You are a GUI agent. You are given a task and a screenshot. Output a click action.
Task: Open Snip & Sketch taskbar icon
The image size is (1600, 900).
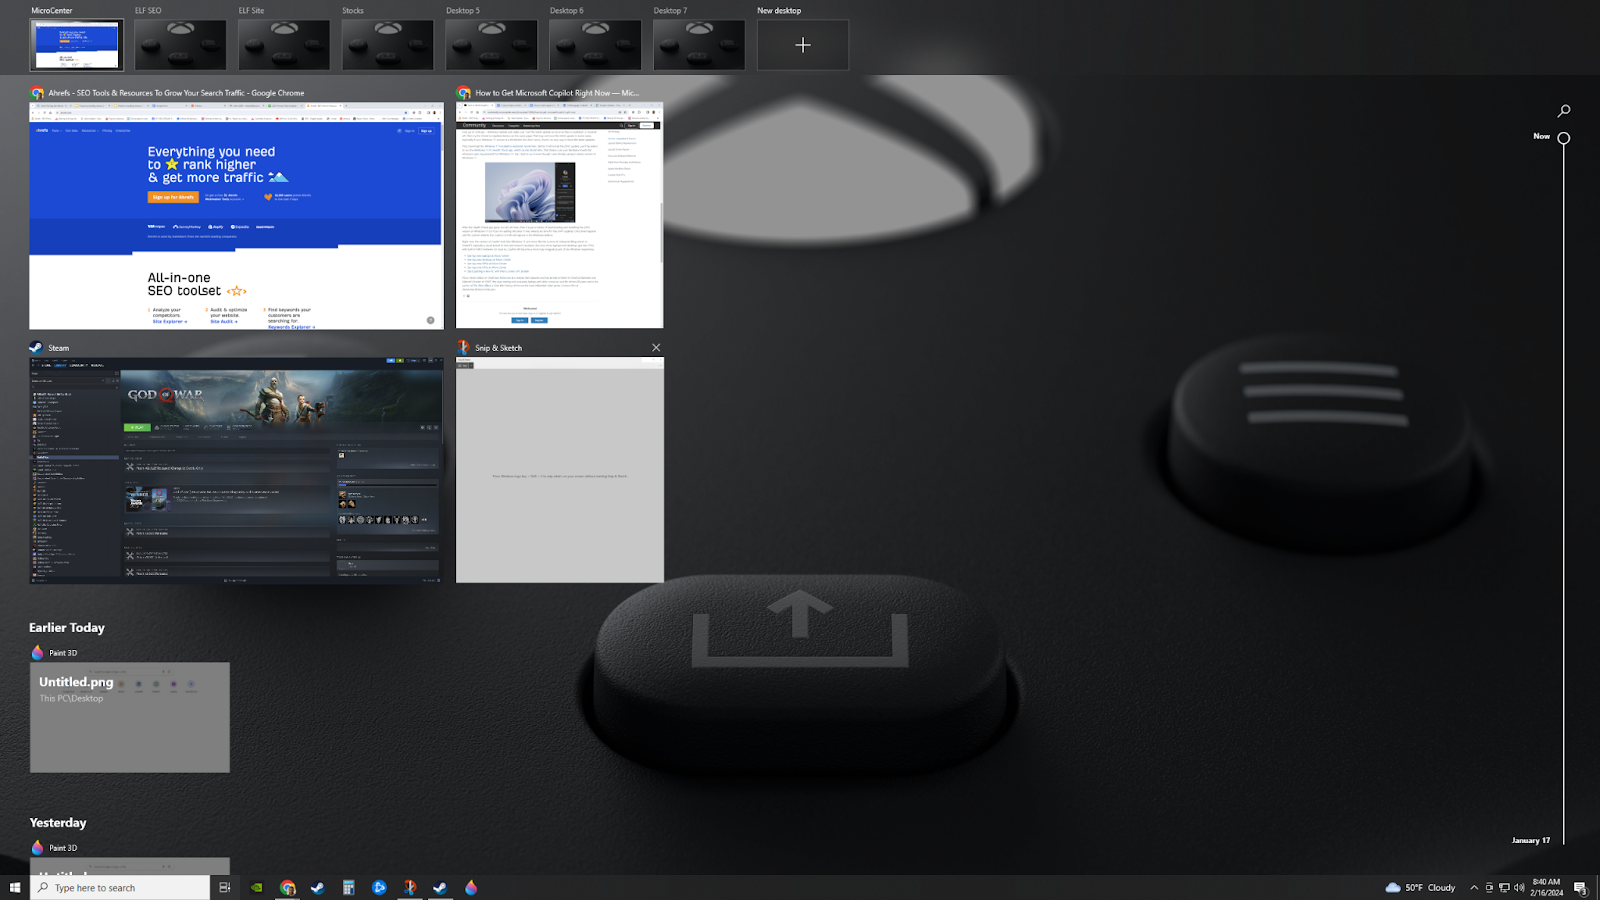410,887
